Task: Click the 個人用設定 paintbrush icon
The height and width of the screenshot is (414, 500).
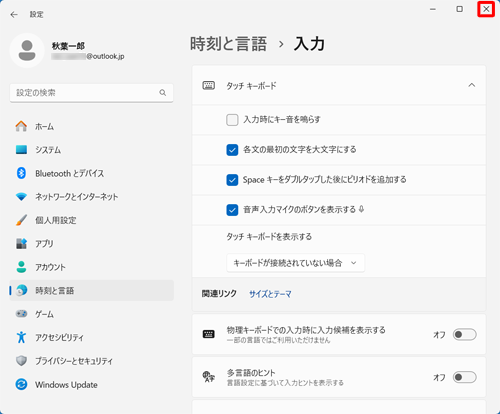Action: [21, 220]
